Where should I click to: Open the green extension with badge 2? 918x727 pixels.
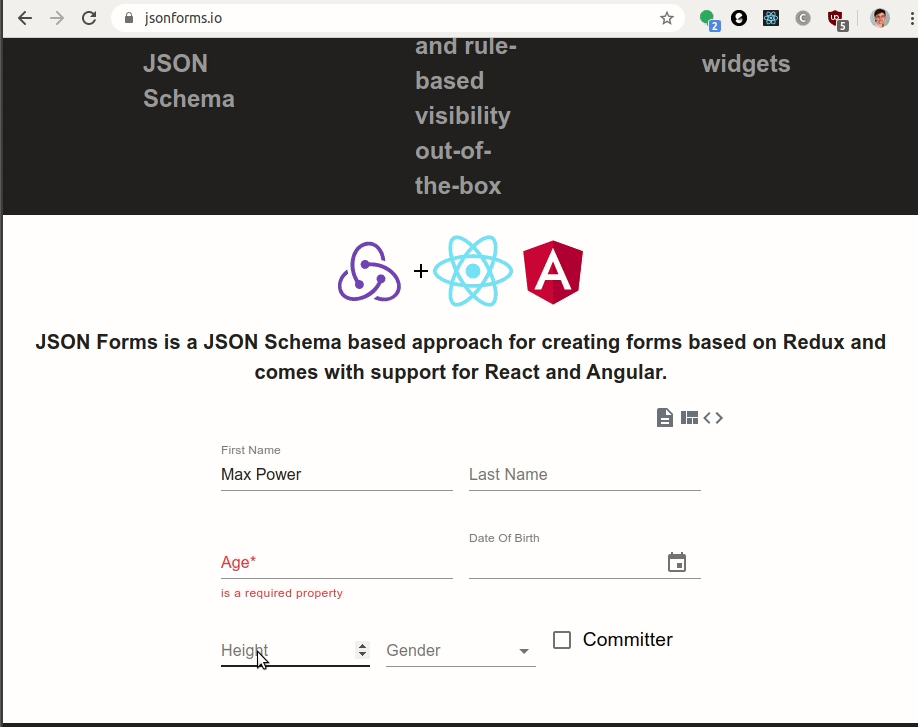pyautogui.click(x=709, y=19)
